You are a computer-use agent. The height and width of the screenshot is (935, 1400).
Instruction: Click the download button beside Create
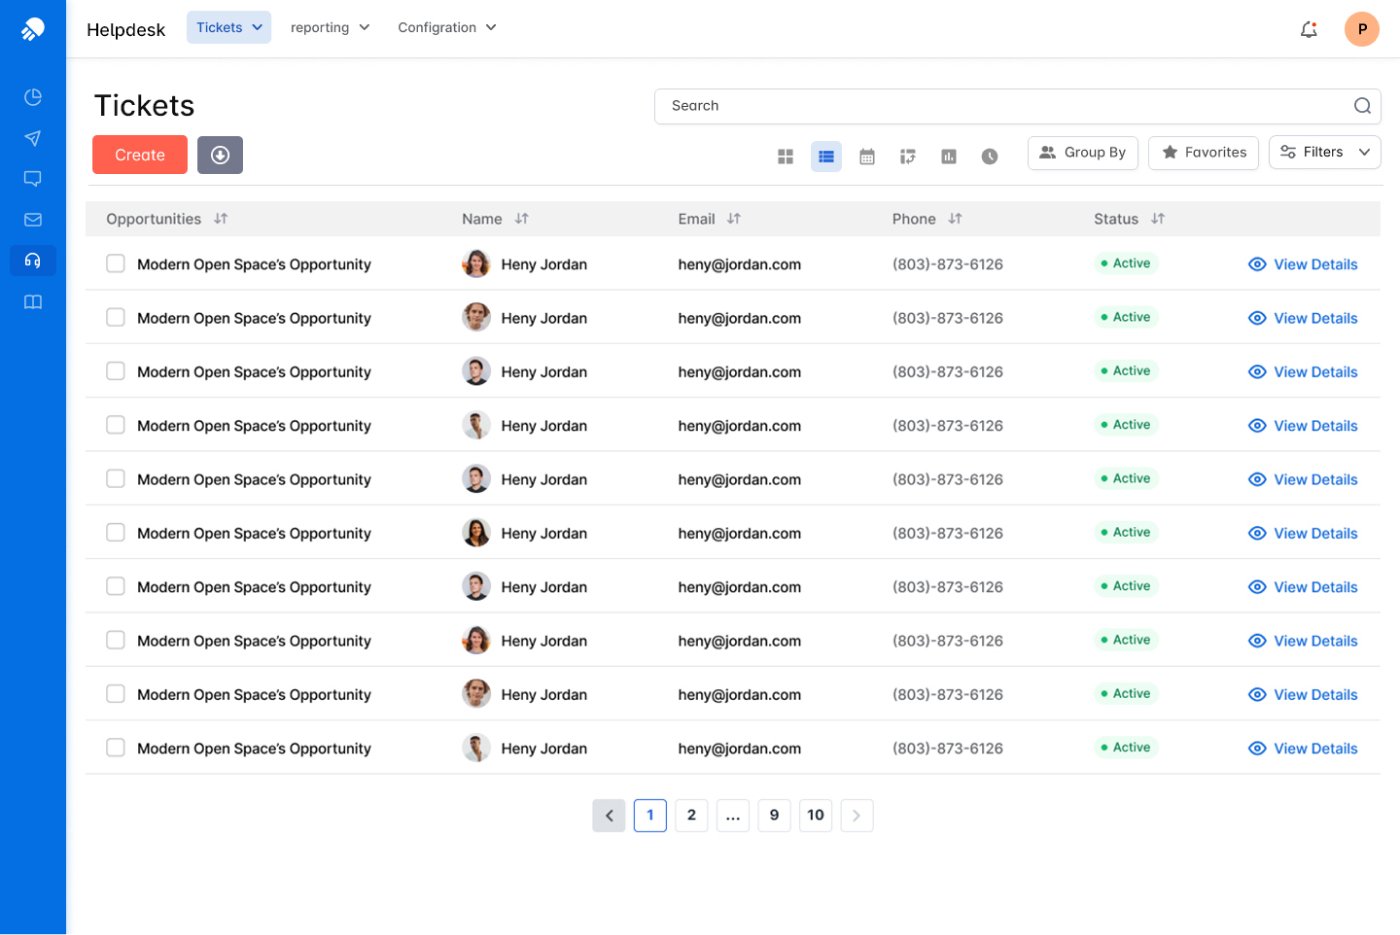(220, 155)
